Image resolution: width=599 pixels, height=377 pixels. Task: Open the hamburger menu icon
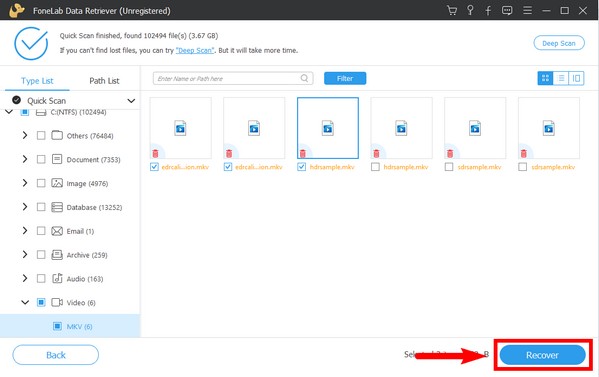pos(528,10)
